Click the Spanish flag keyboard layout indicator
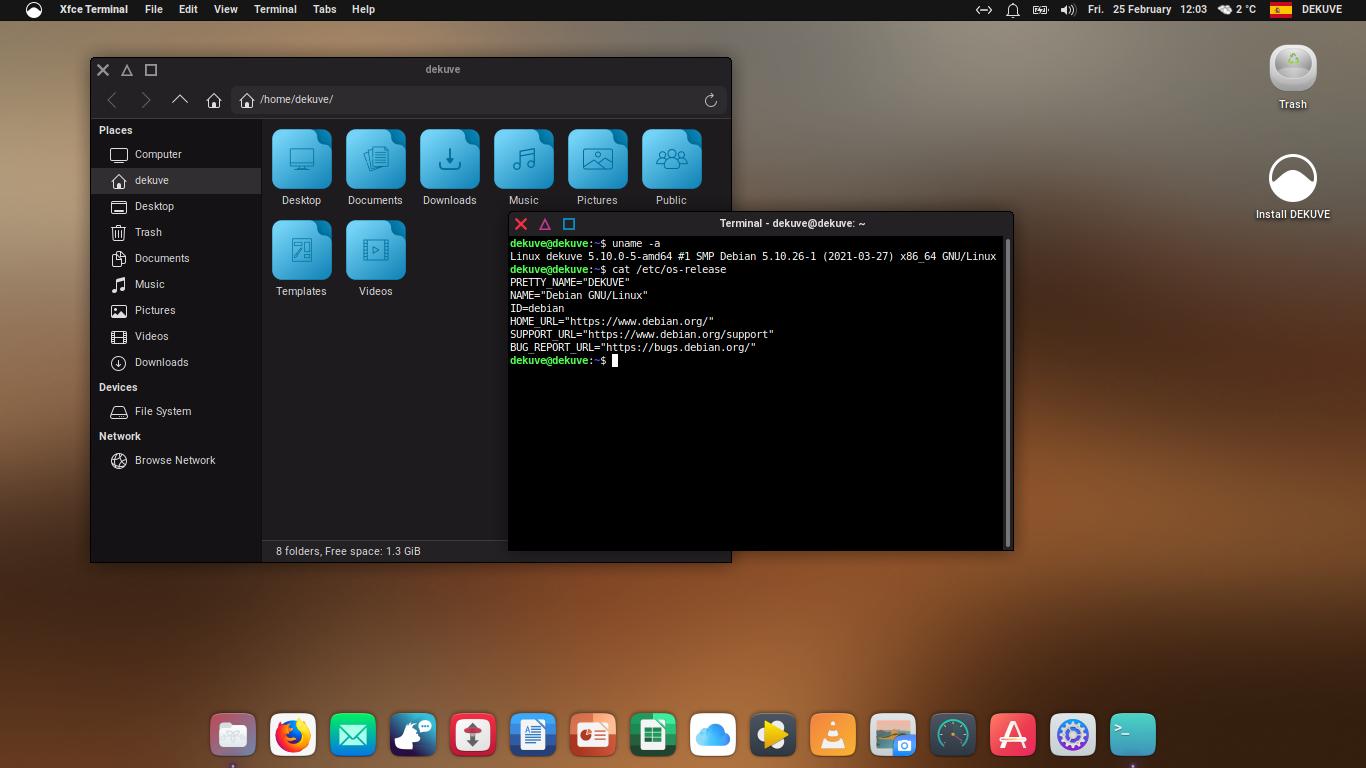 coord(1281,10)
